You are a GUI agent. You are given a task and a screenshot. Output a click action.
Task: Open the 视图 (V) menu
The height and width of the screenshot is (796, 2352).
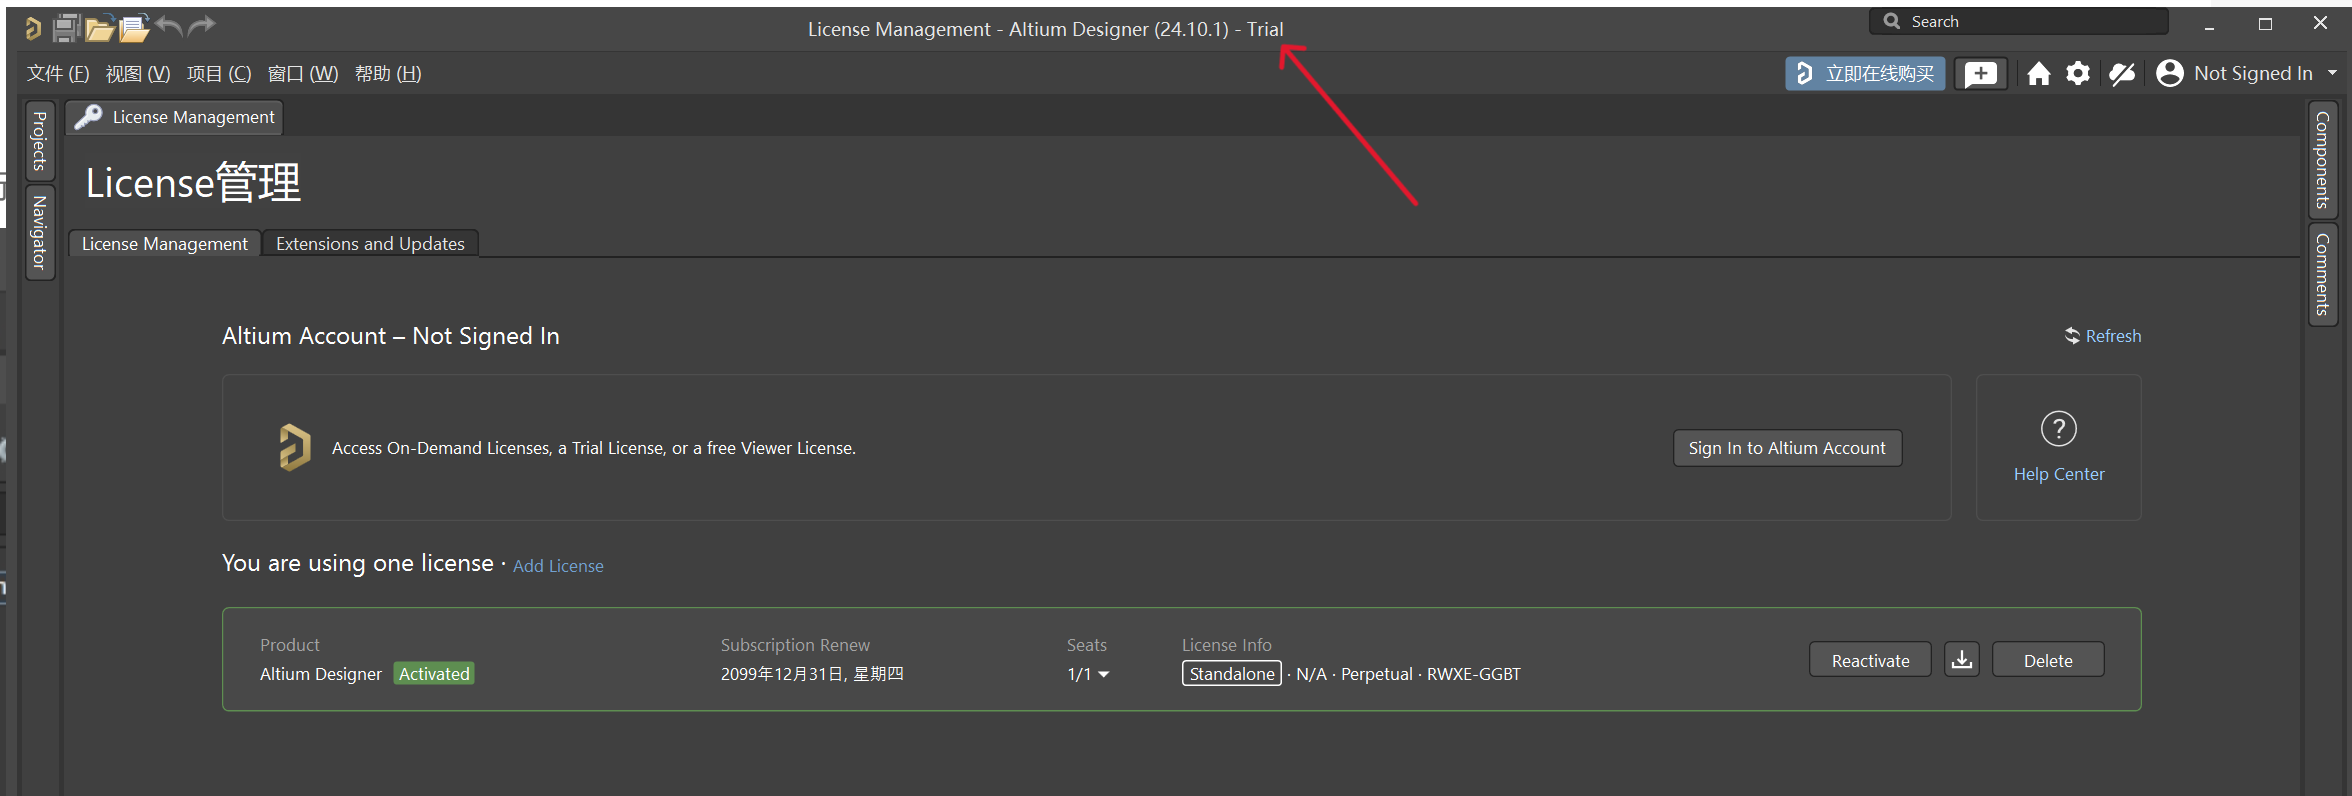[x=138, y=74]
